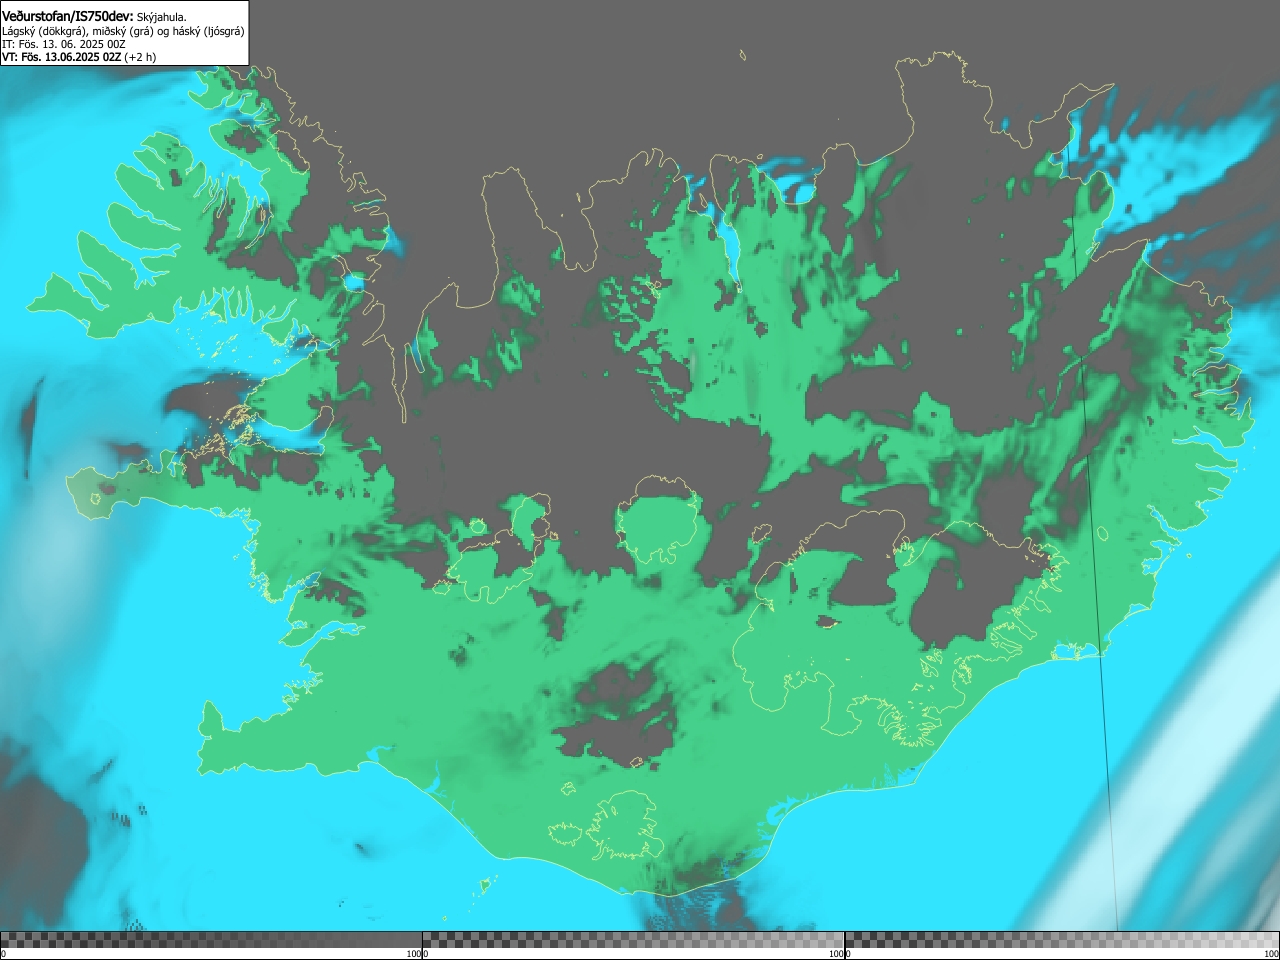Image resolution: width=1280 pixels, height=960 pixels.
Task: Click the IT: Fös. 13. 06. 2025 00Z line
Action: click(x=64, y=44)
